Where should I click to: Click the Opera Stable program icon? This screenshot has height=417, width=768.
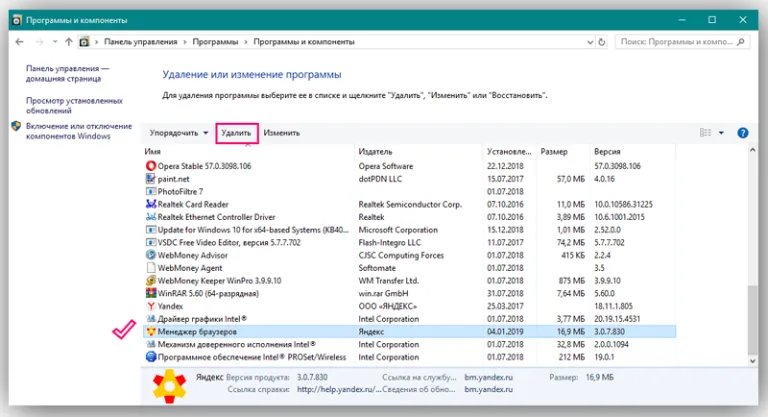[x=151, y=166]
